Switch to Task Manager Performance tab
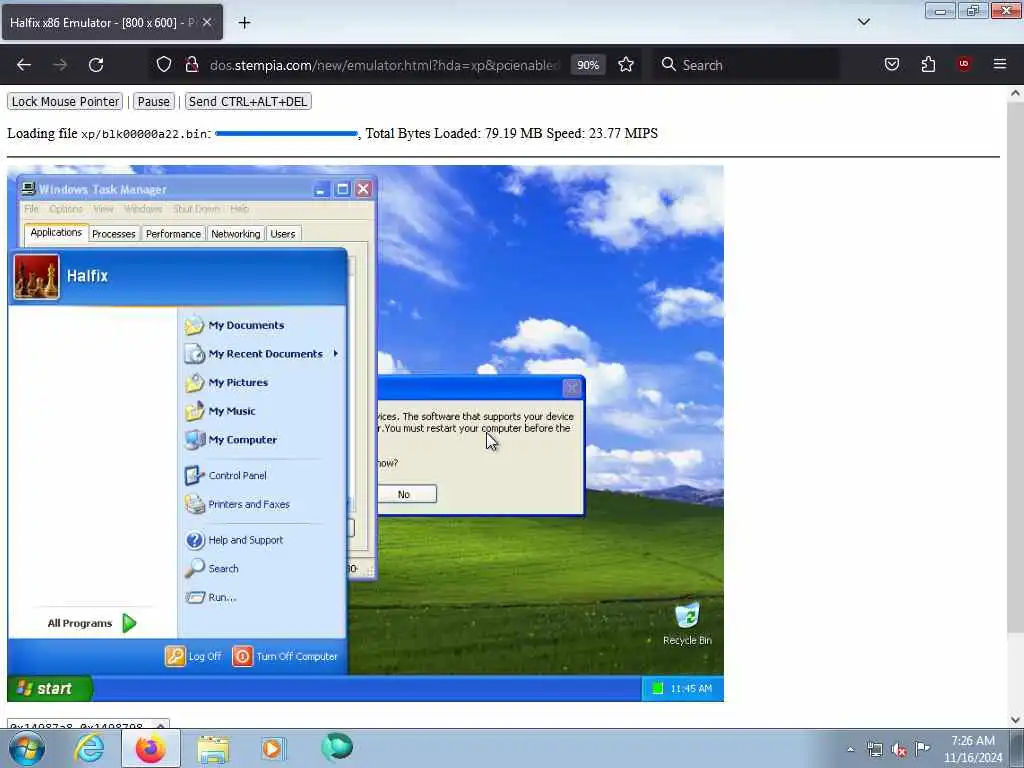The height and width of the screenshot is (768, 1024). point(173,234)
